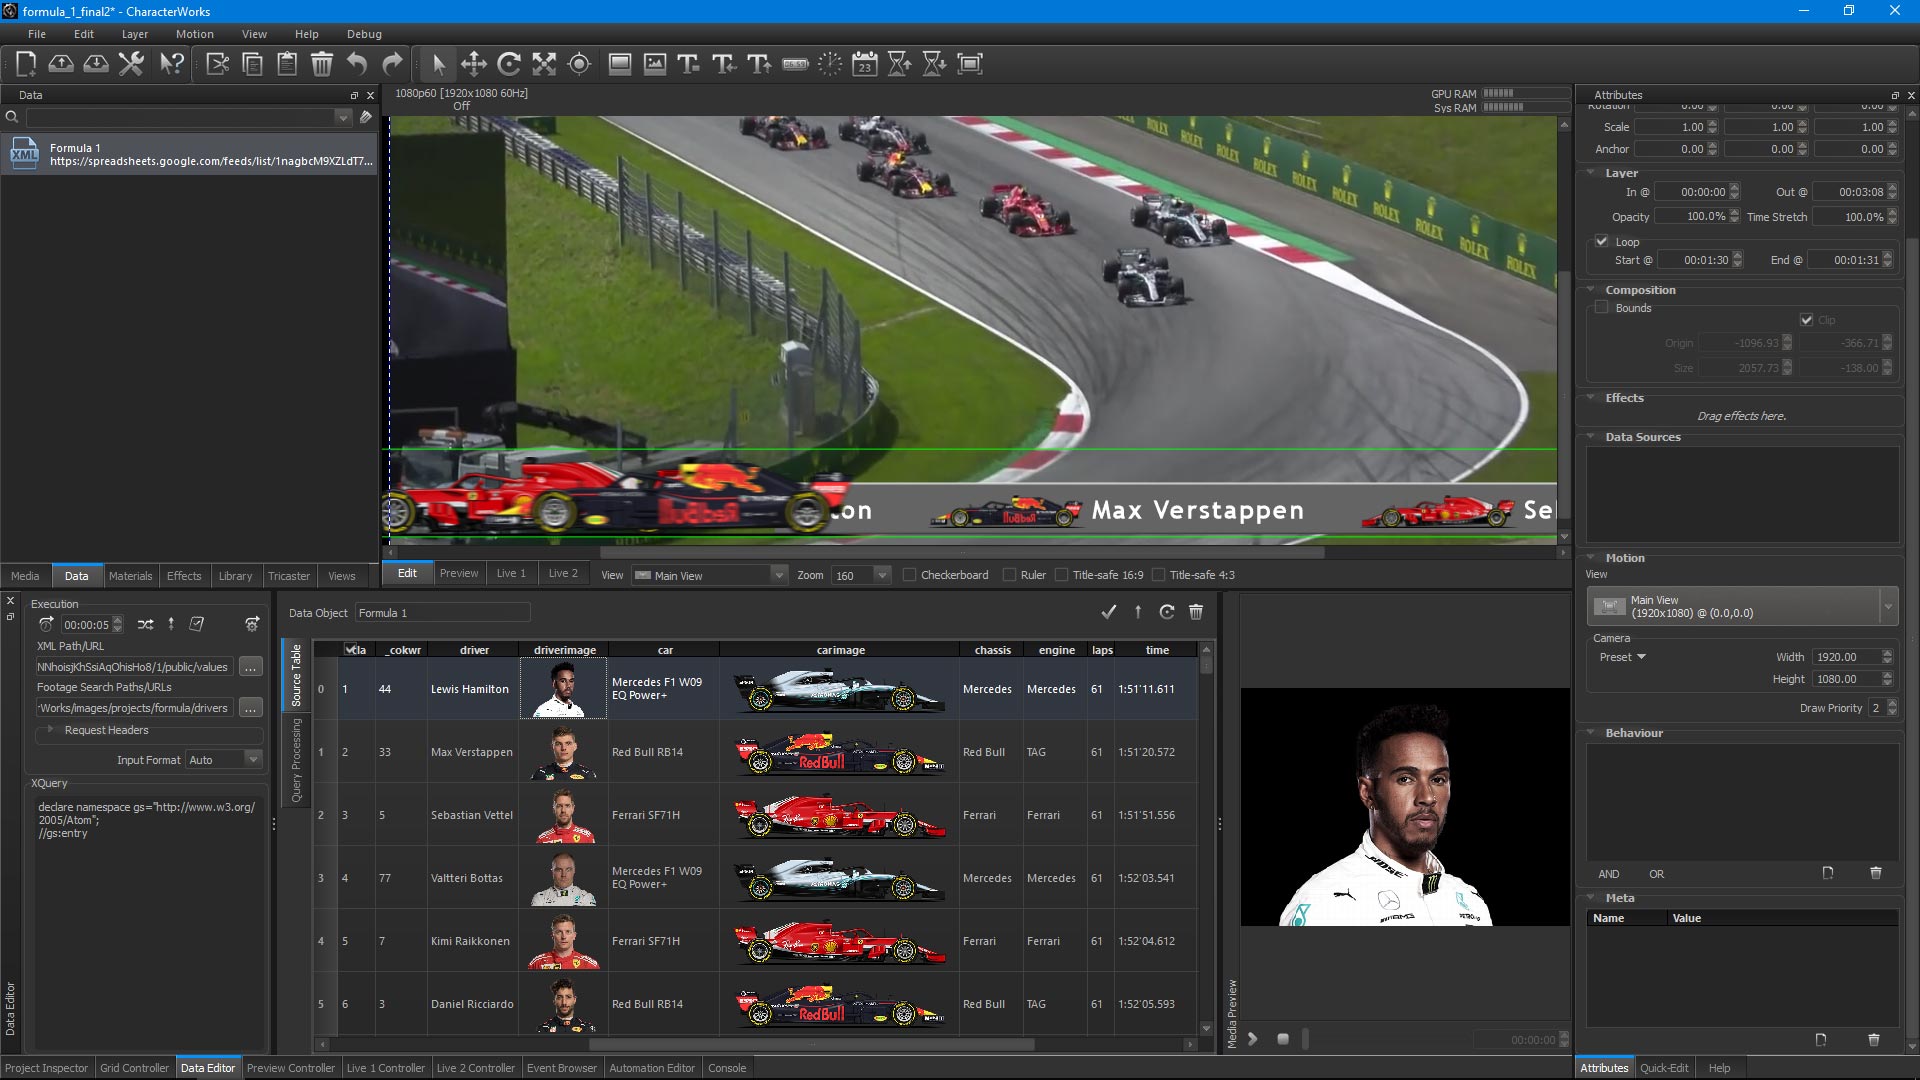The height and width of the screenshot is (1080, 1920).
Task: Refresh the Data Object with reload icon
Action: tap(1166, 612)
